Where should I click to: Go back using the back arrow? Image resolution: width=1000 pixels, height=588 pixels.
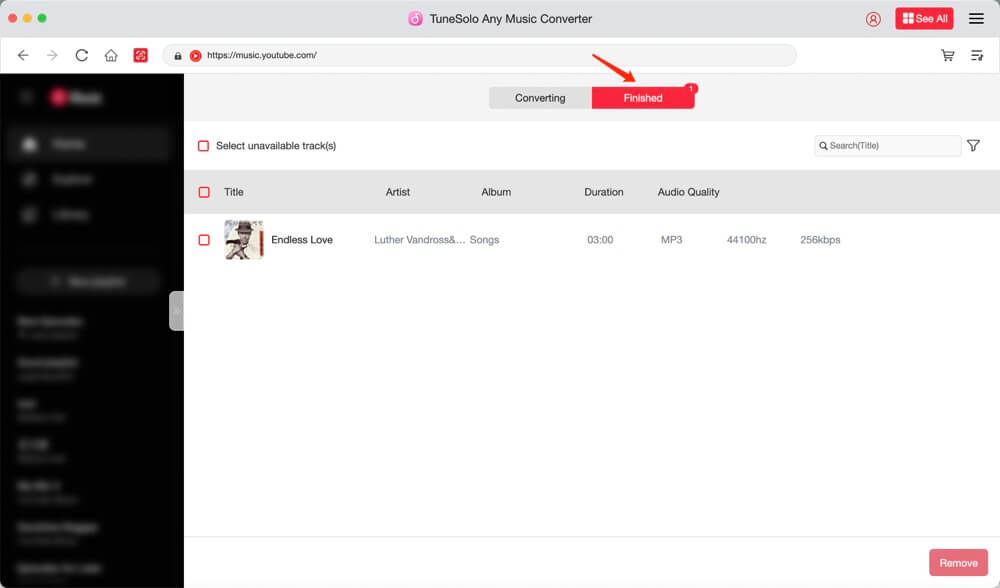(23, 55)
